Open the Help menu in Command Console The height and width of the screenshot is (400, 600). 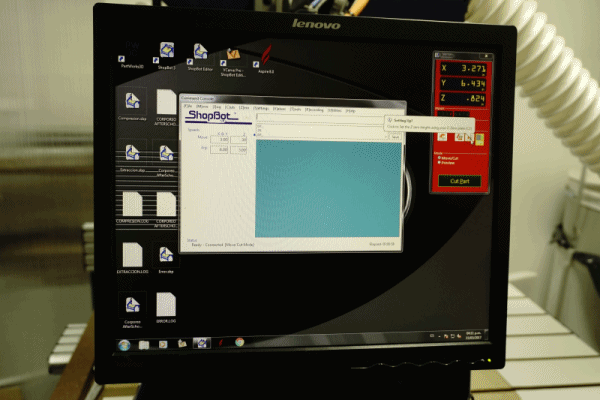click(x=350, y=111)
